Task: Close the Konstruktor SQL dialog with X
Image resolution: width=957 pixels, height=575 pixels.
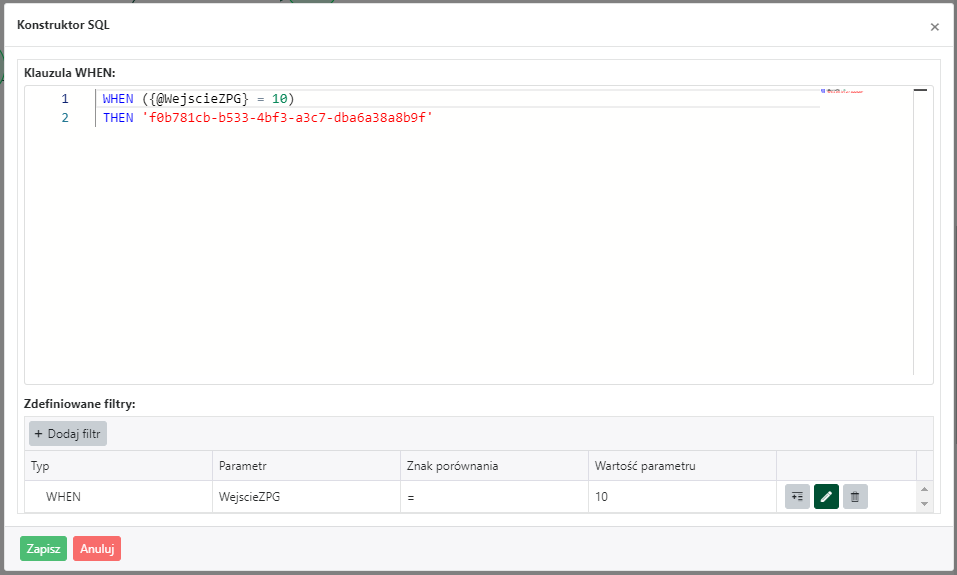Action: coord(934,27)
